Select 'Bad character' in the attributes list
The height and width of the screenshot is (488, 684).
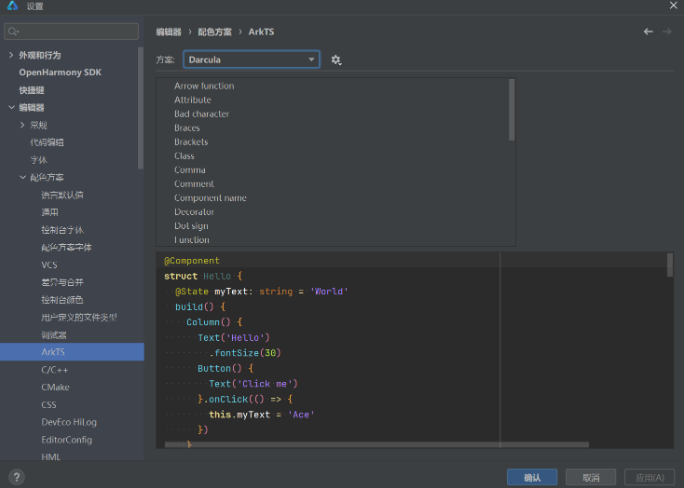click(x=202, y=114)
